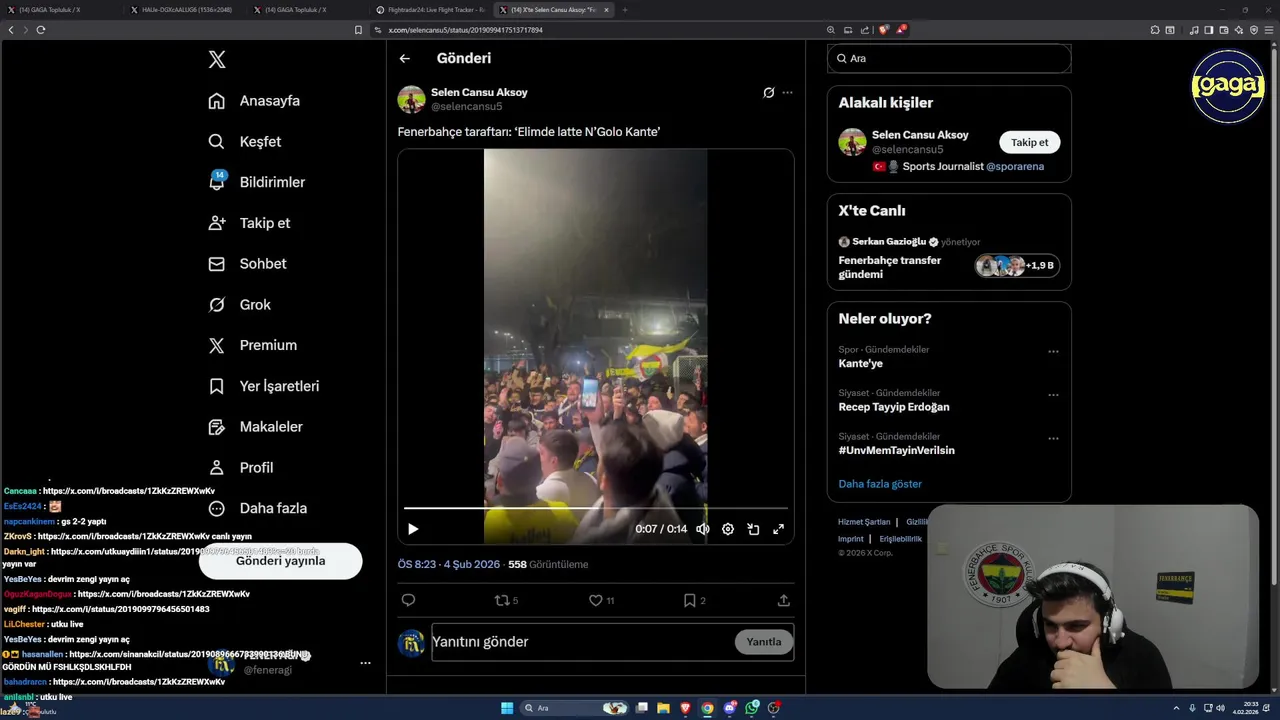Like the post with 11 likes

tap(601, 600)
